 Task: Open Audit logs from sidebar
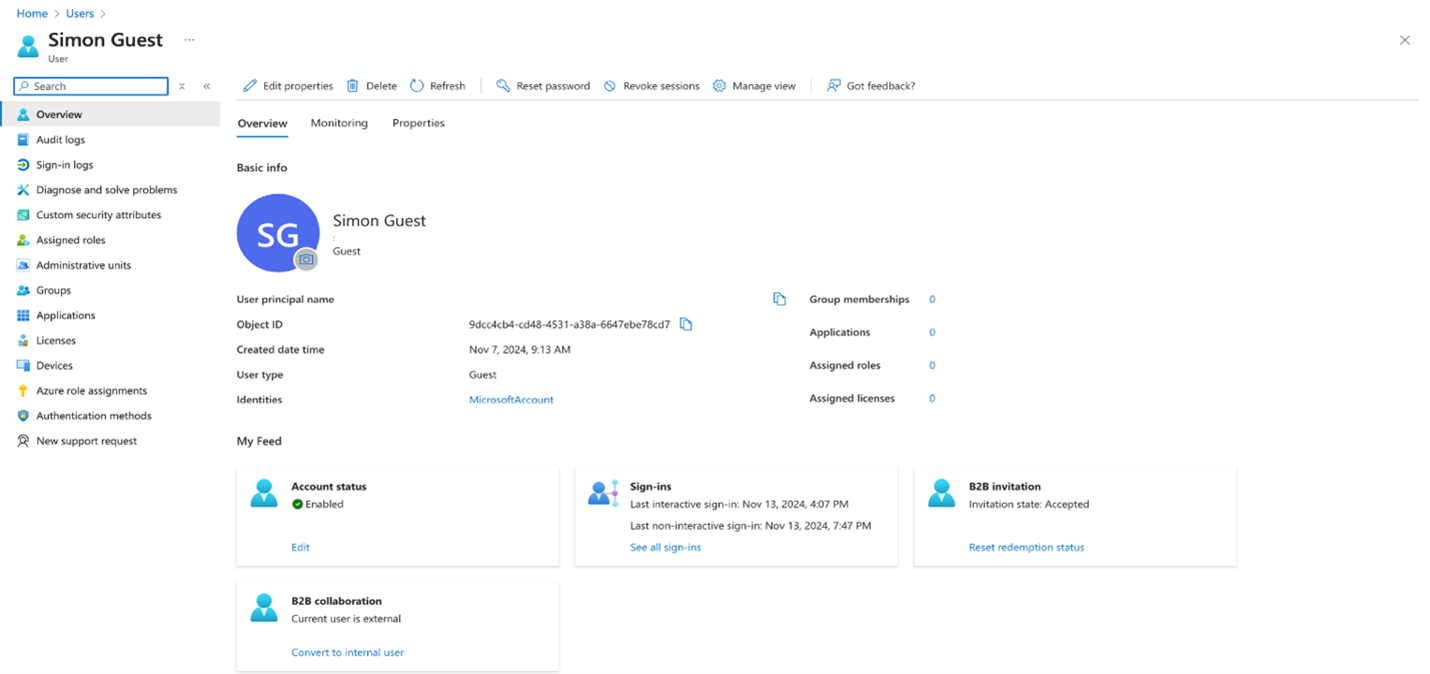[60, 139]
